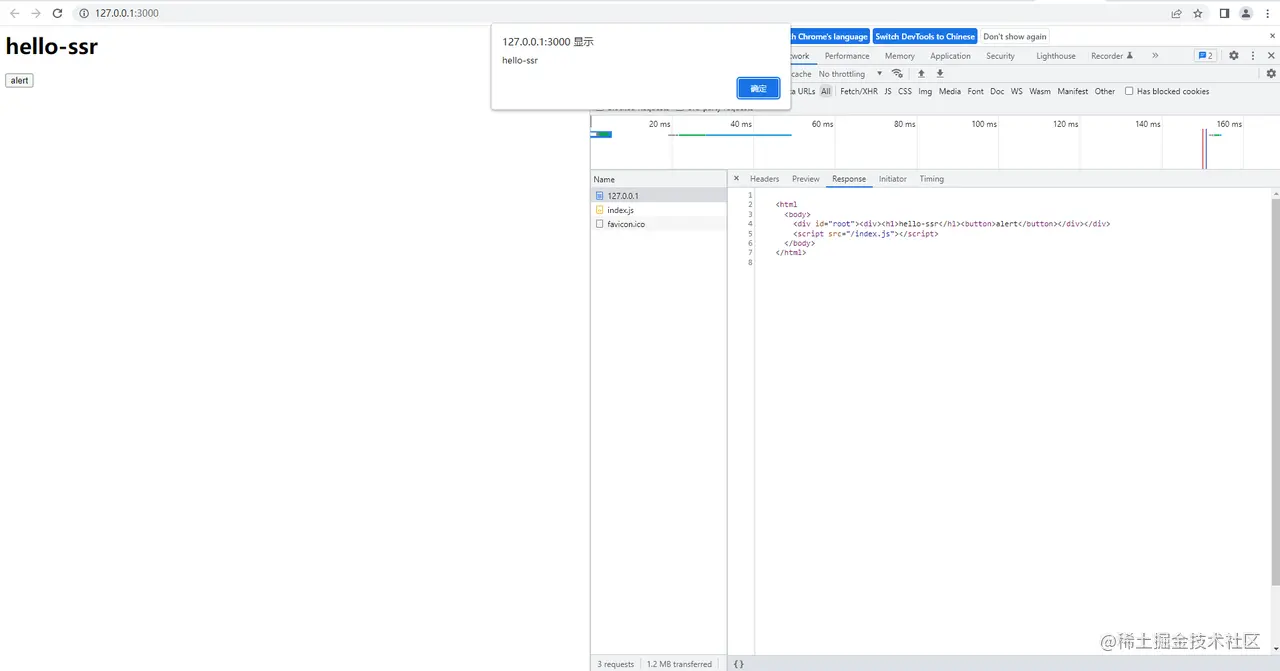Switch to the Lighthouse tab
The width and height of the screenshot is (1280, 671).
tap(1056, 56)
